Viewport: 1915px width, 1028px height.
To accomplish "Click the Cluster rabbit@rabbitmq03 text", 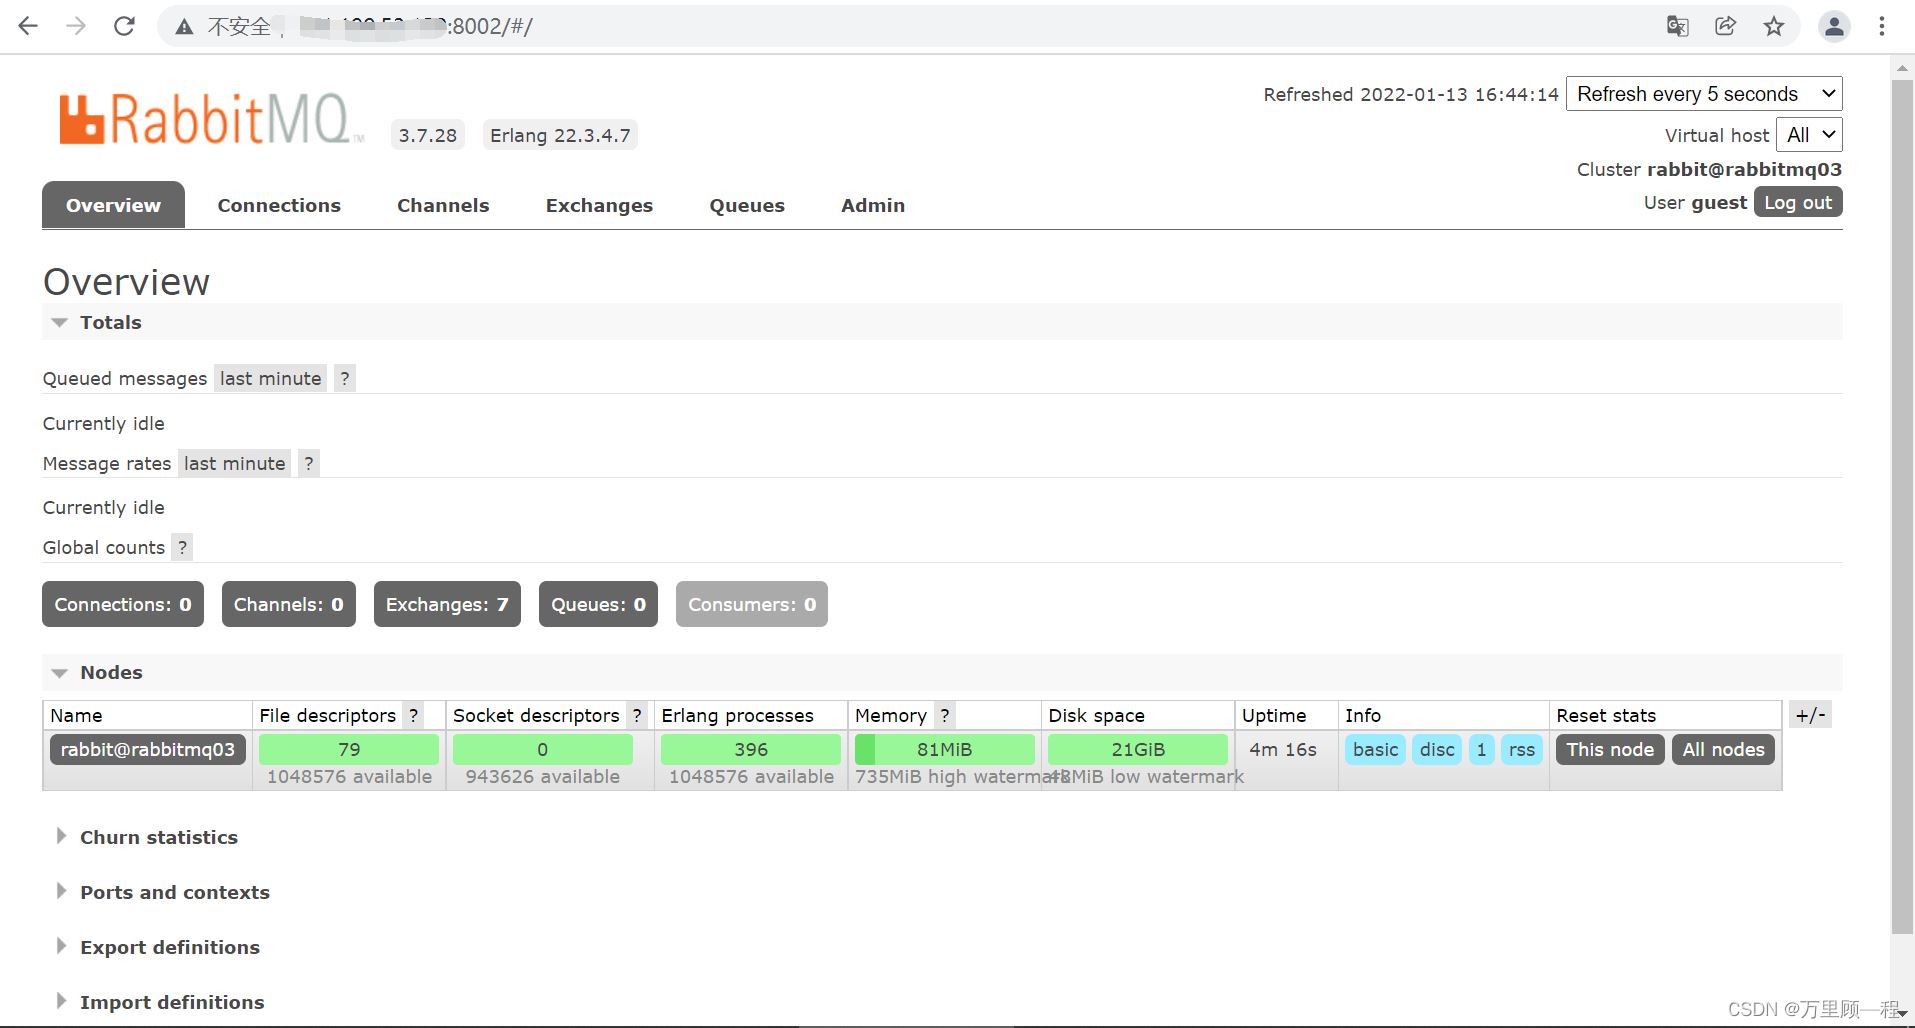I will 1709,169.
